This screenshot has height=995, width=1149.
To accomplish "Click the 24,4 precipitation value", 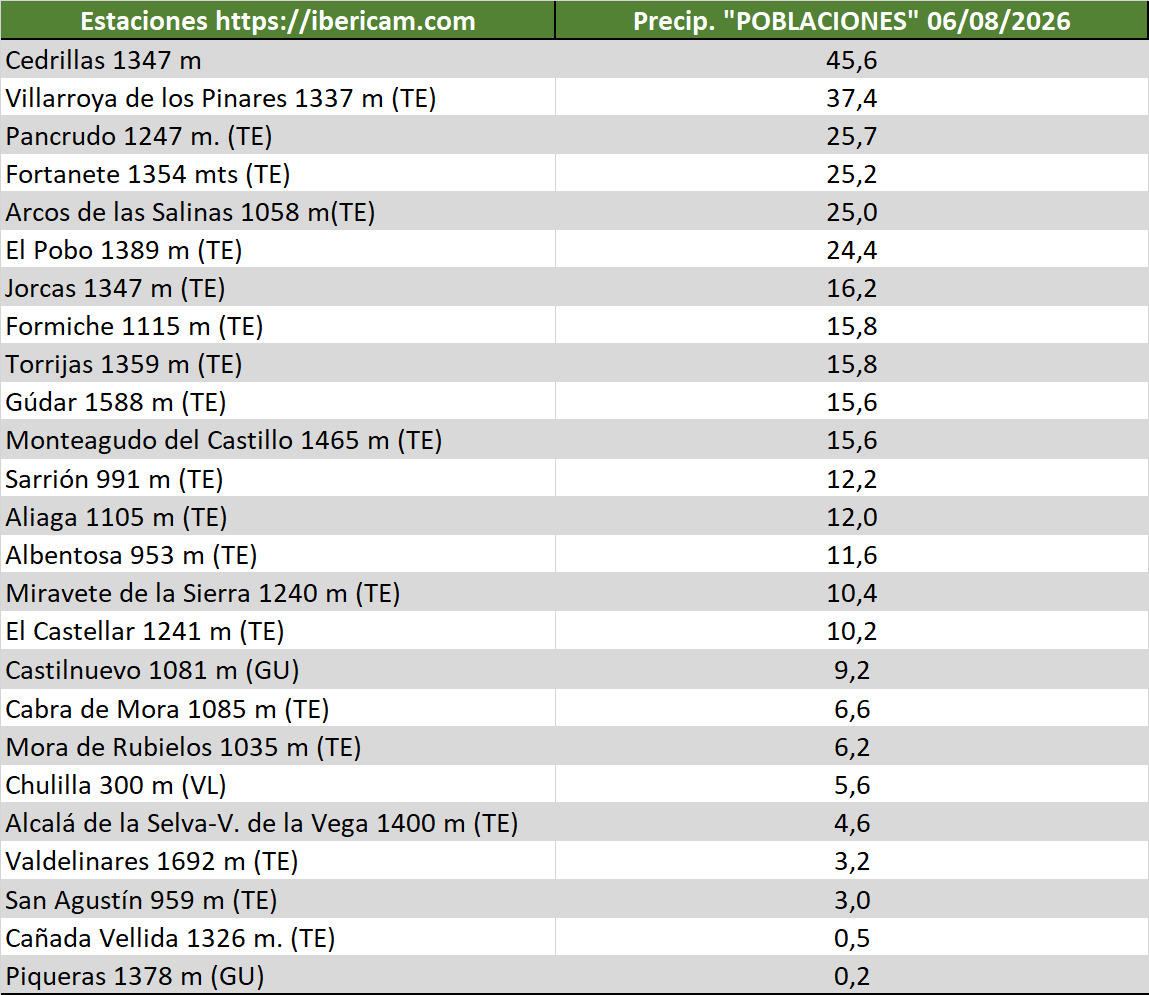I will [851, 251].
